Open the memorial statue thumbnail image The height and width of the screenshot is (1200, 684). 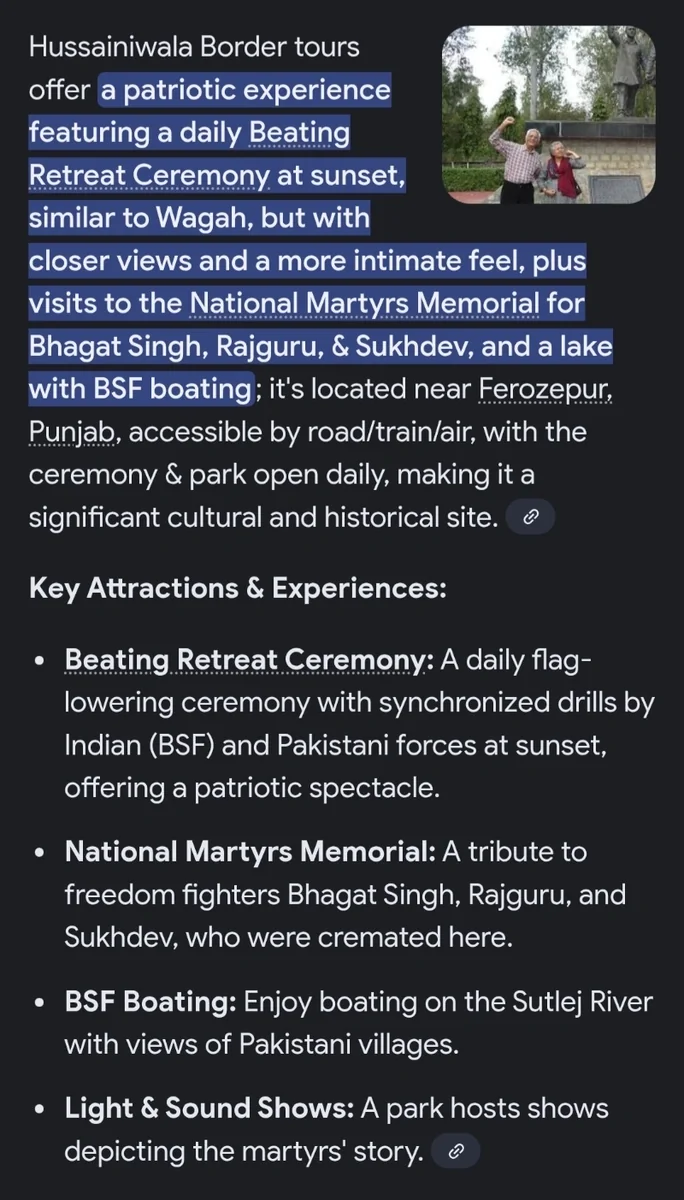tap(548, 115)
